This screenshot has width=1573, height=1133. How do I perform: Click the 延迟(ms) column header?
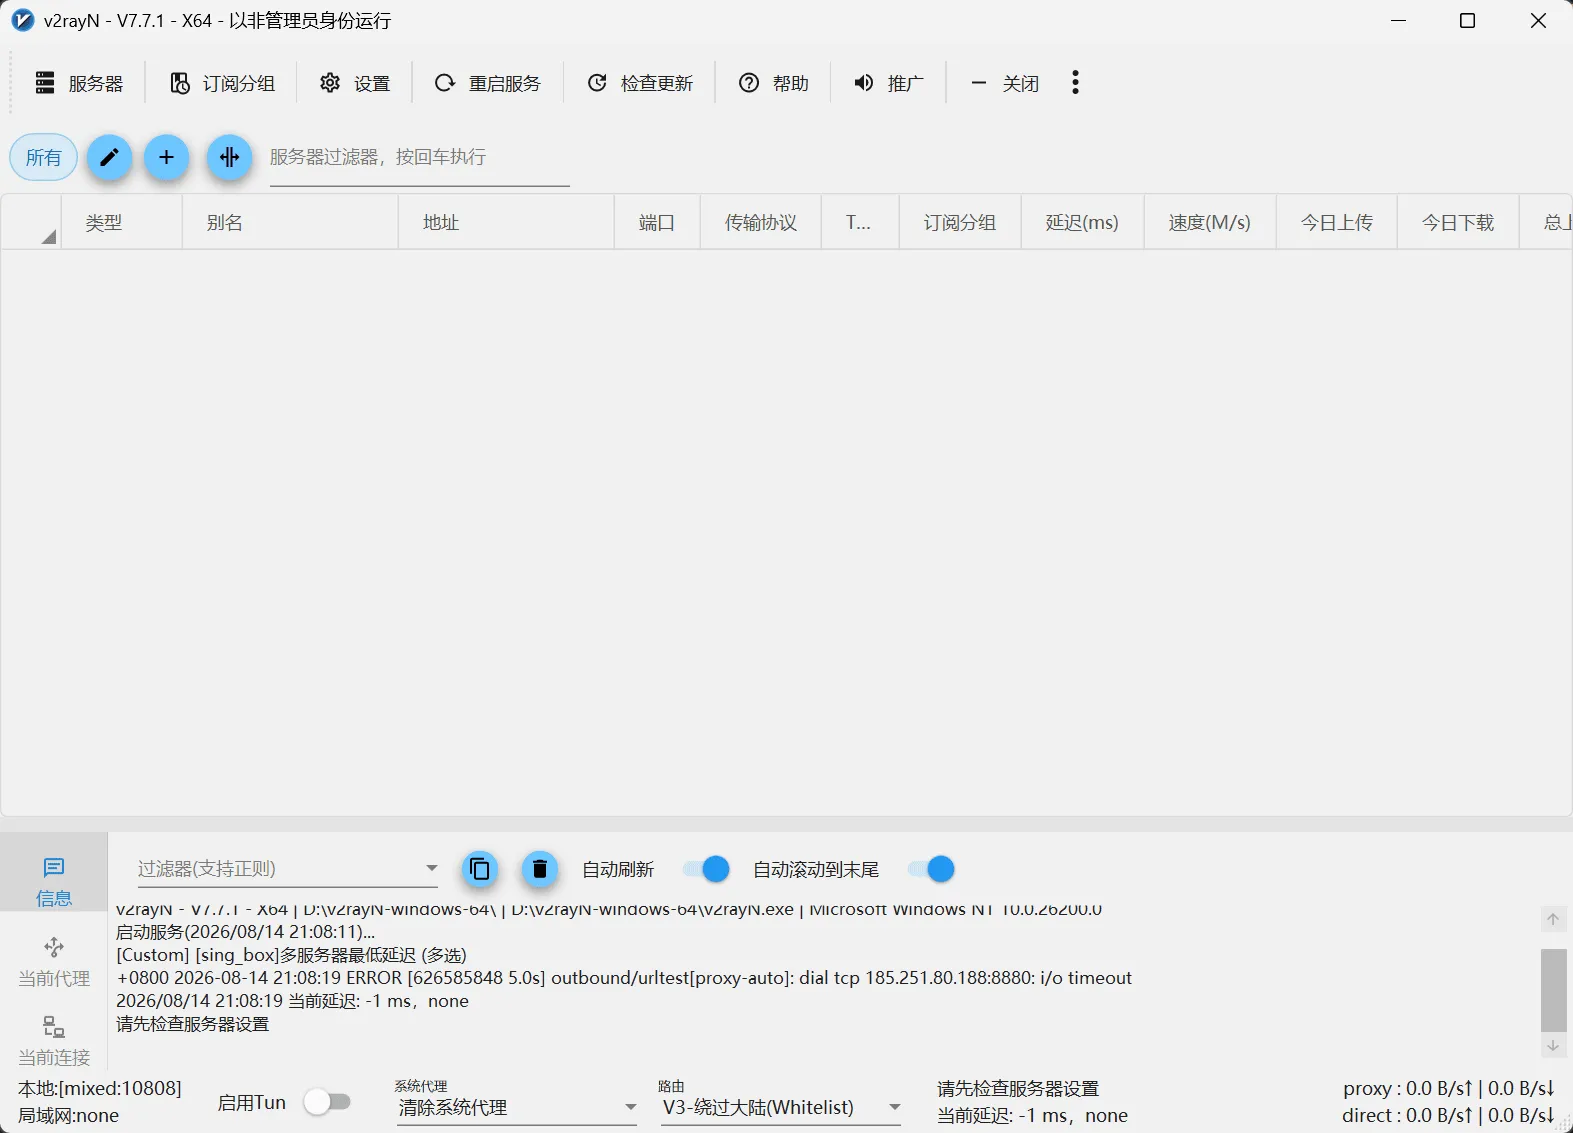click(1082, 222)
